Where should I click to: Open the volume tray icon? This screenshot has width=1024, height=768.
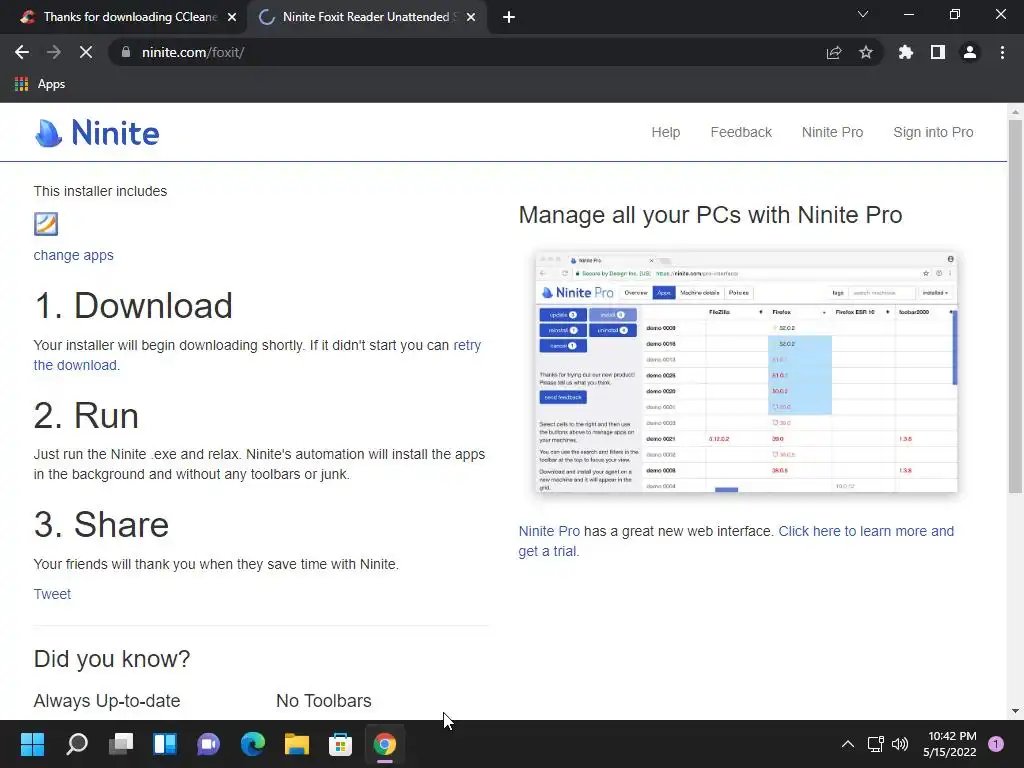tap(900, 744)
